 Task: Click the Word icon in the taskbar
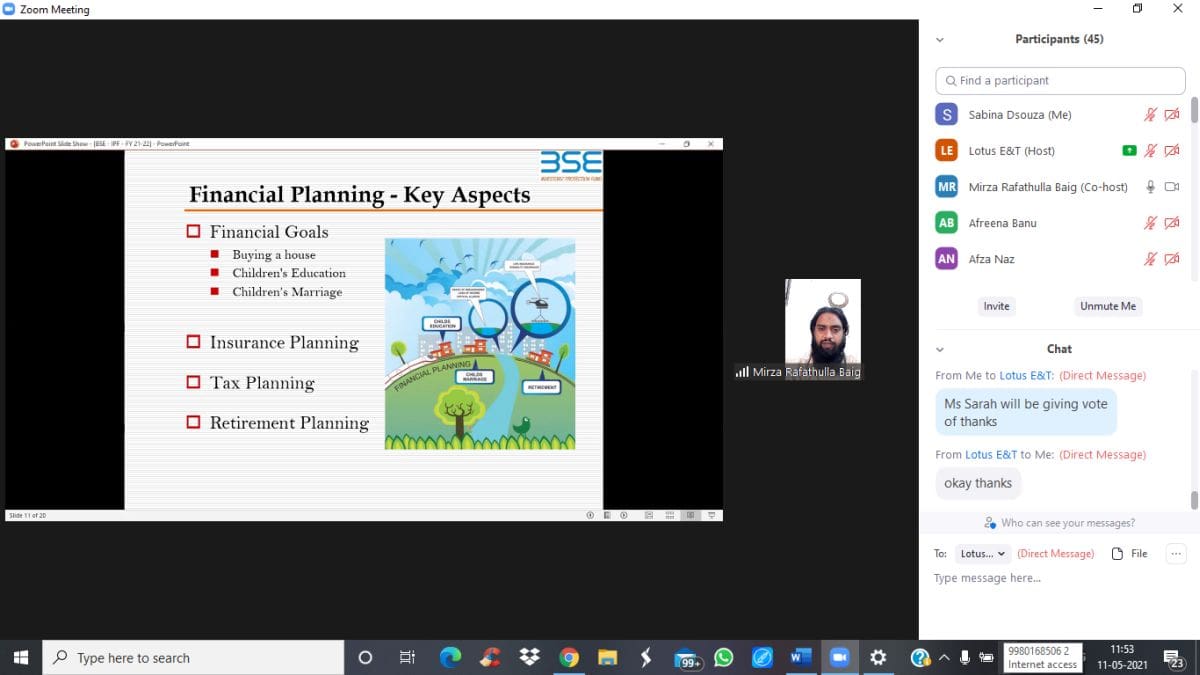point(800,657)
